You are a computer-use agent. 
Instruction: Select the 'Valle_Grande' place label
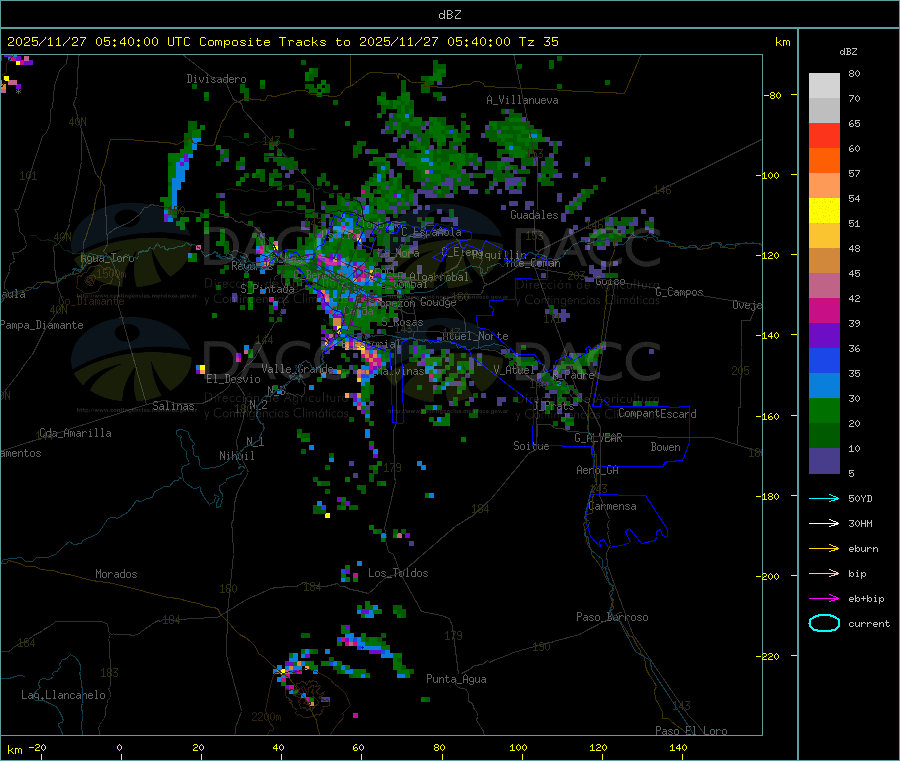pos(297,368)
